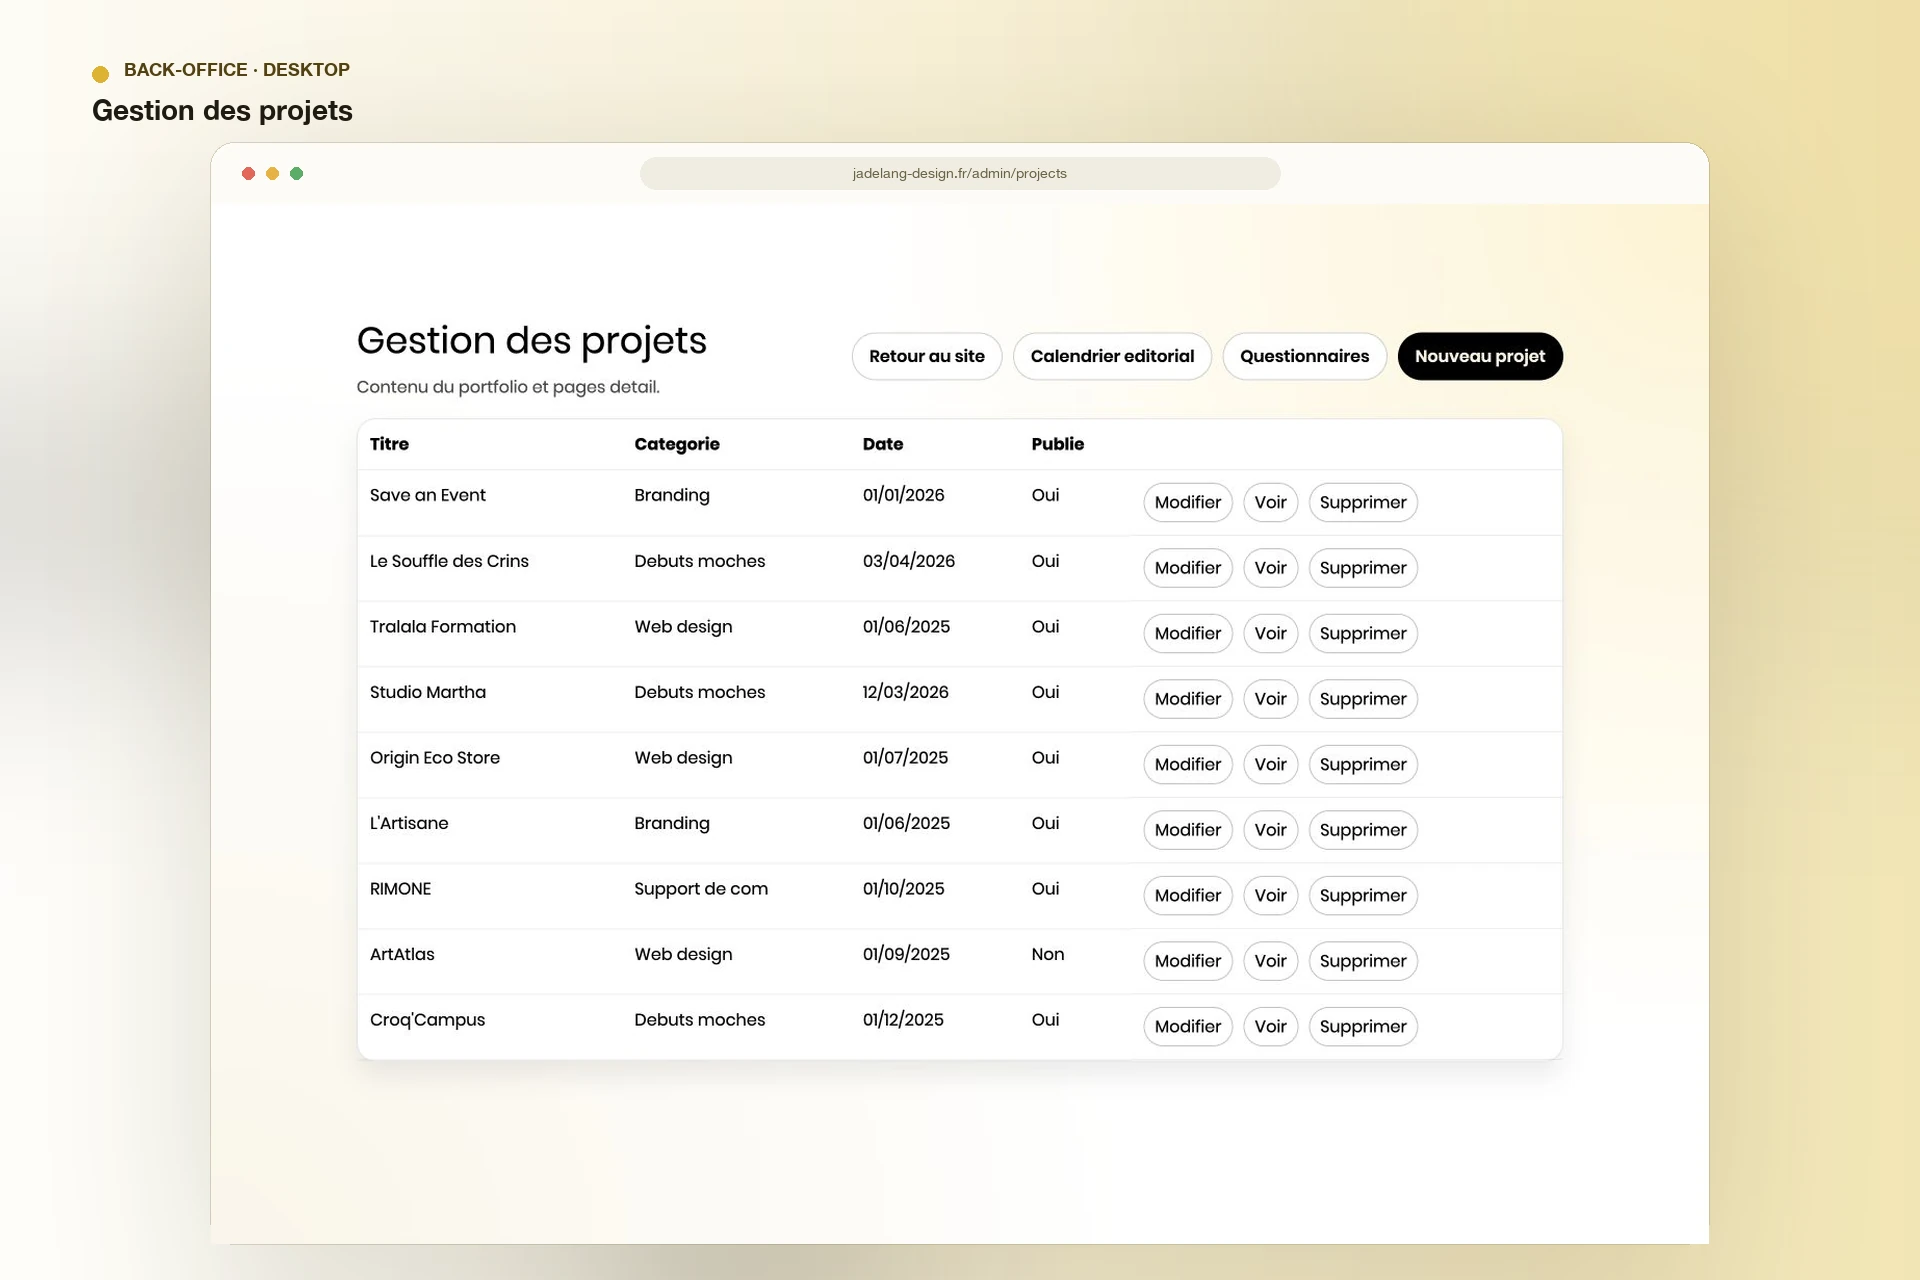
Task: Select the Origin Eco Store title
Action: pyautogui.click(x=434, y=758)
